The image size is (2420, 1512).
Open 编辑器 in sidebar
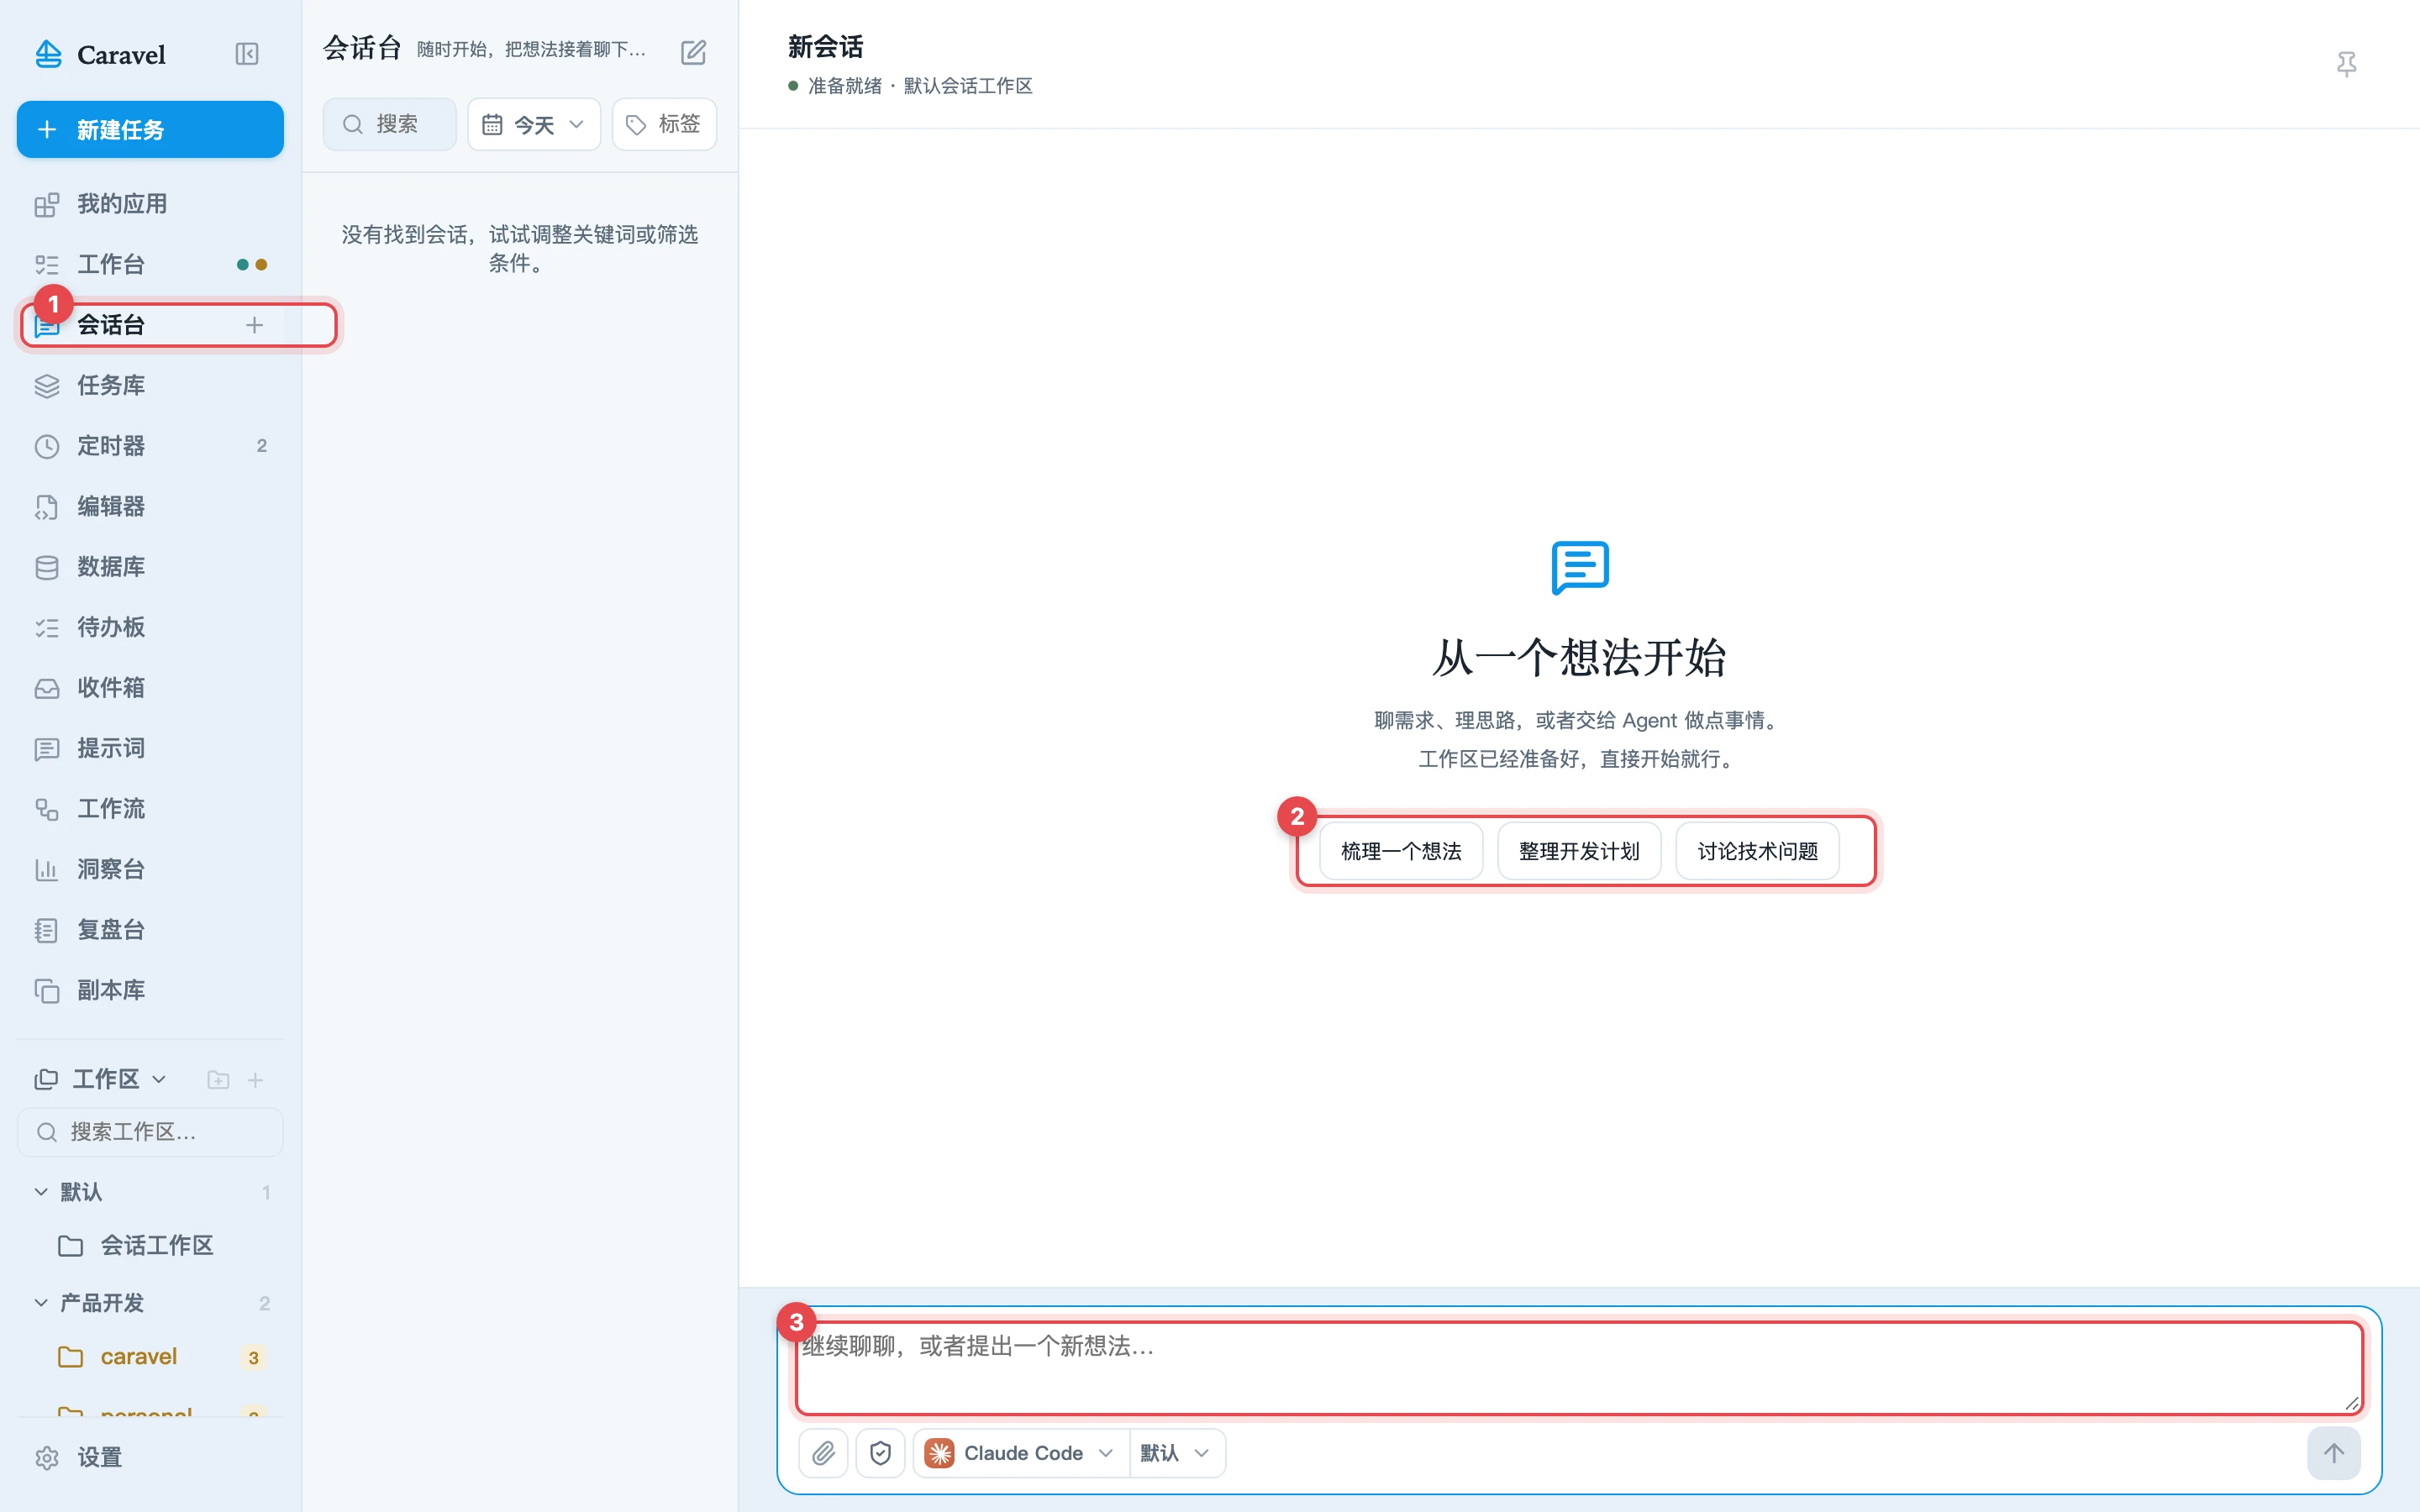coord(150,507)
